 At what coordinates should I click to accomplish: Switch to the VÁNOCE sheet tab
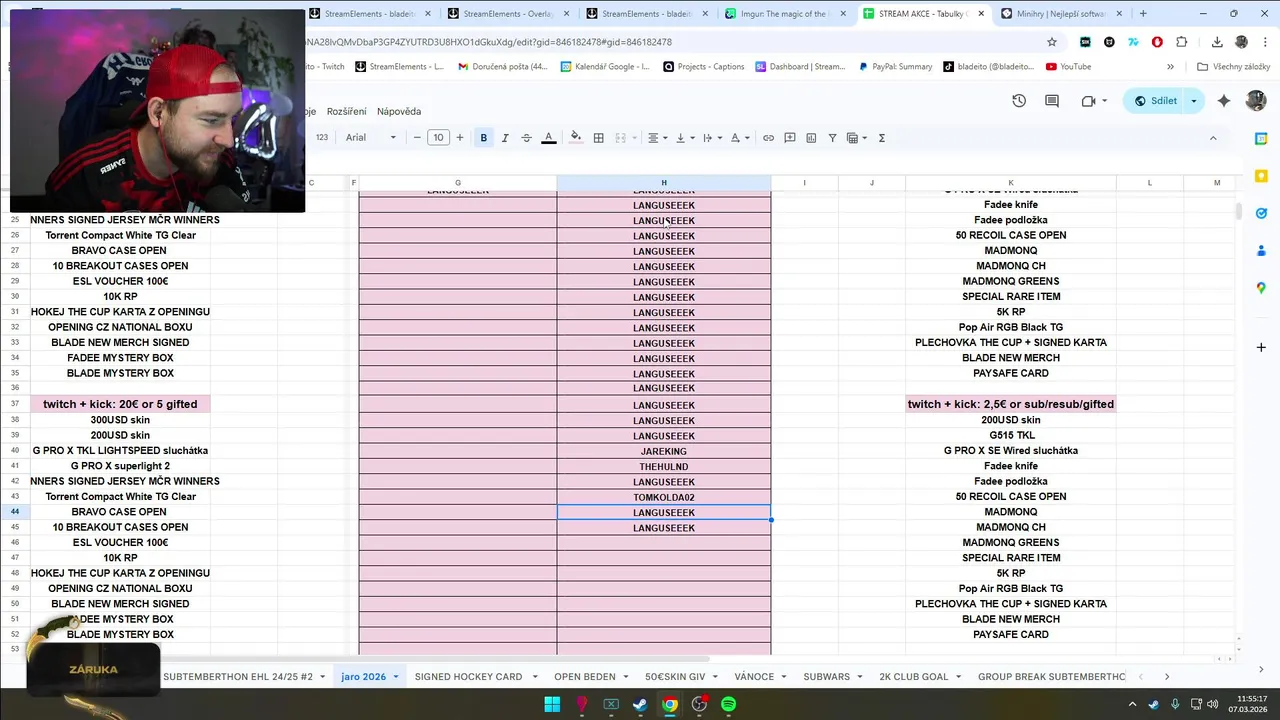[x=754, y=677]
